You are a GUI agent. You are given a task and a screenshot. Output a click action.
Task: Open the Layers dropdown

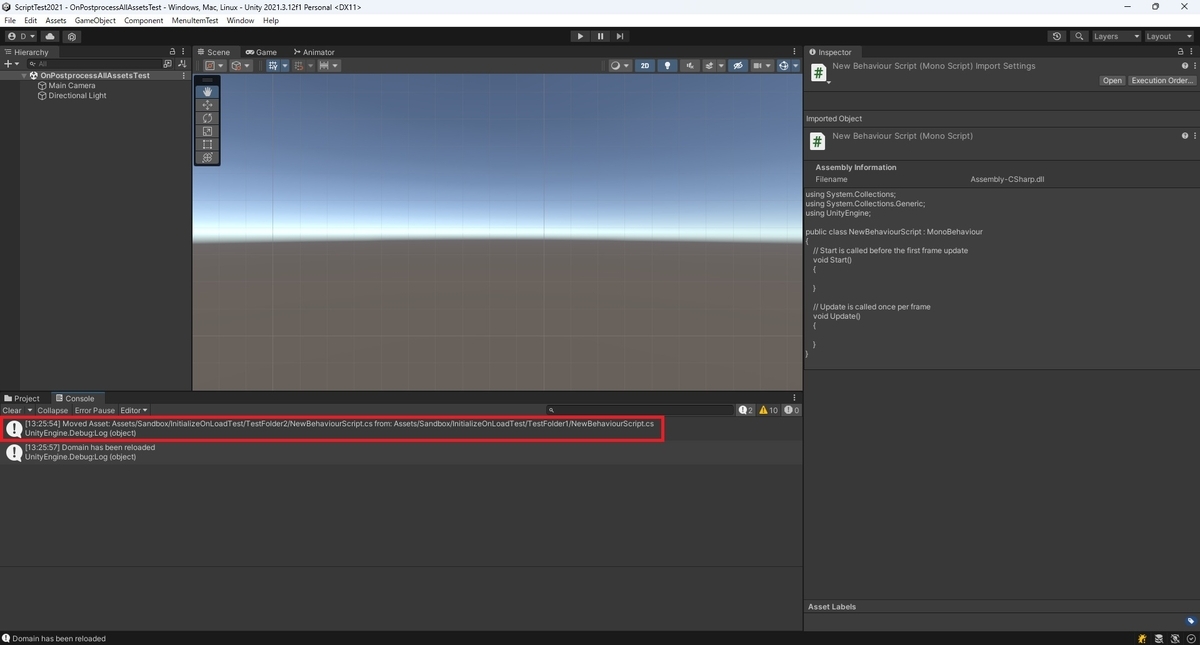(1115, 36)
